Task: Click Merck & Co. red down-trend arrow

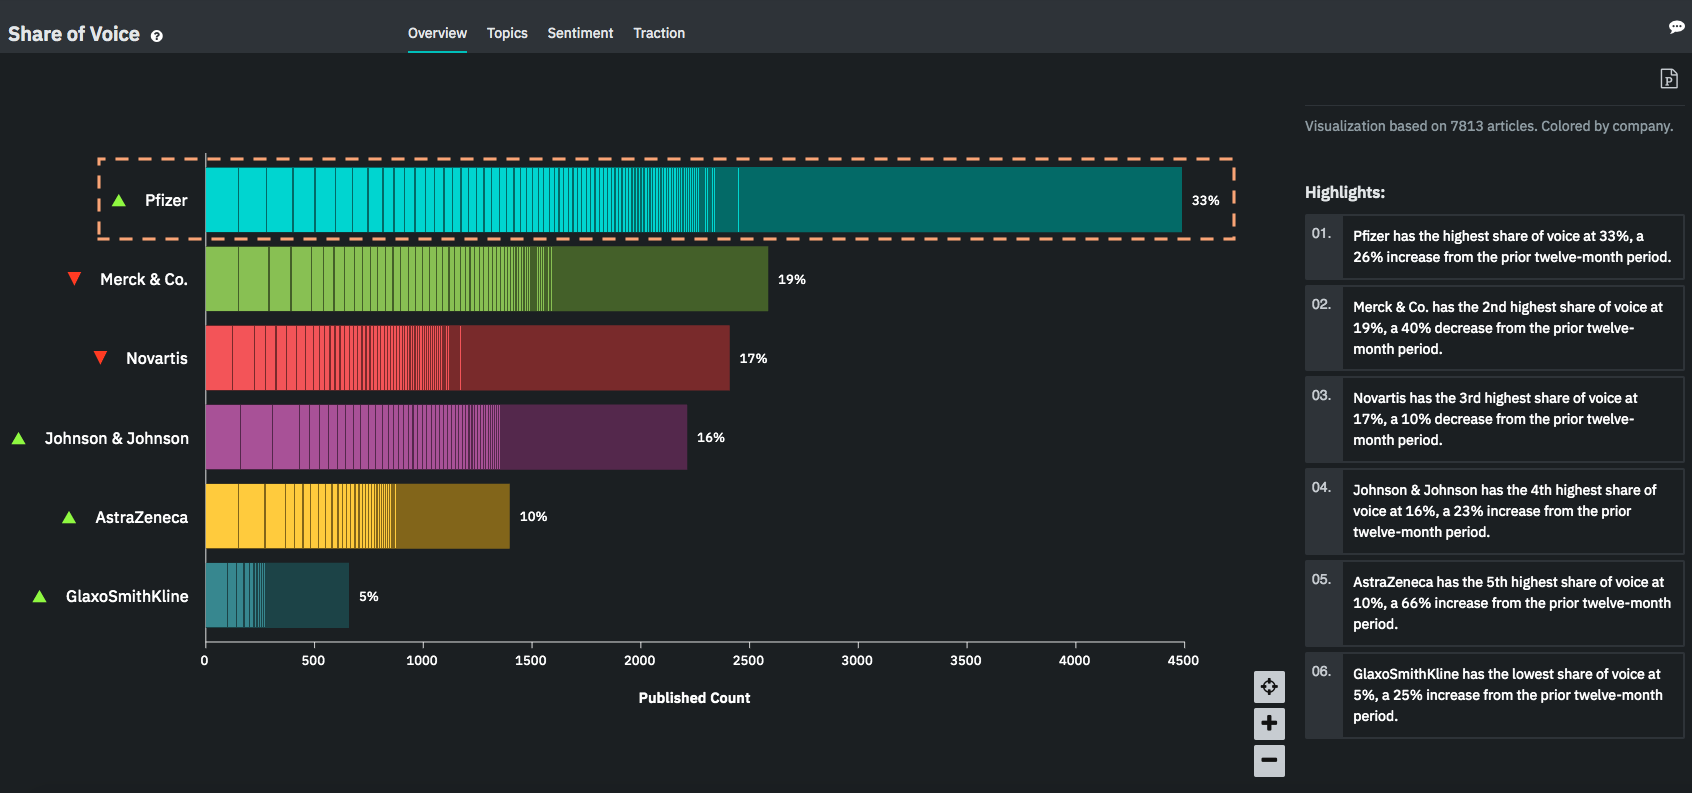Action: 74,279
